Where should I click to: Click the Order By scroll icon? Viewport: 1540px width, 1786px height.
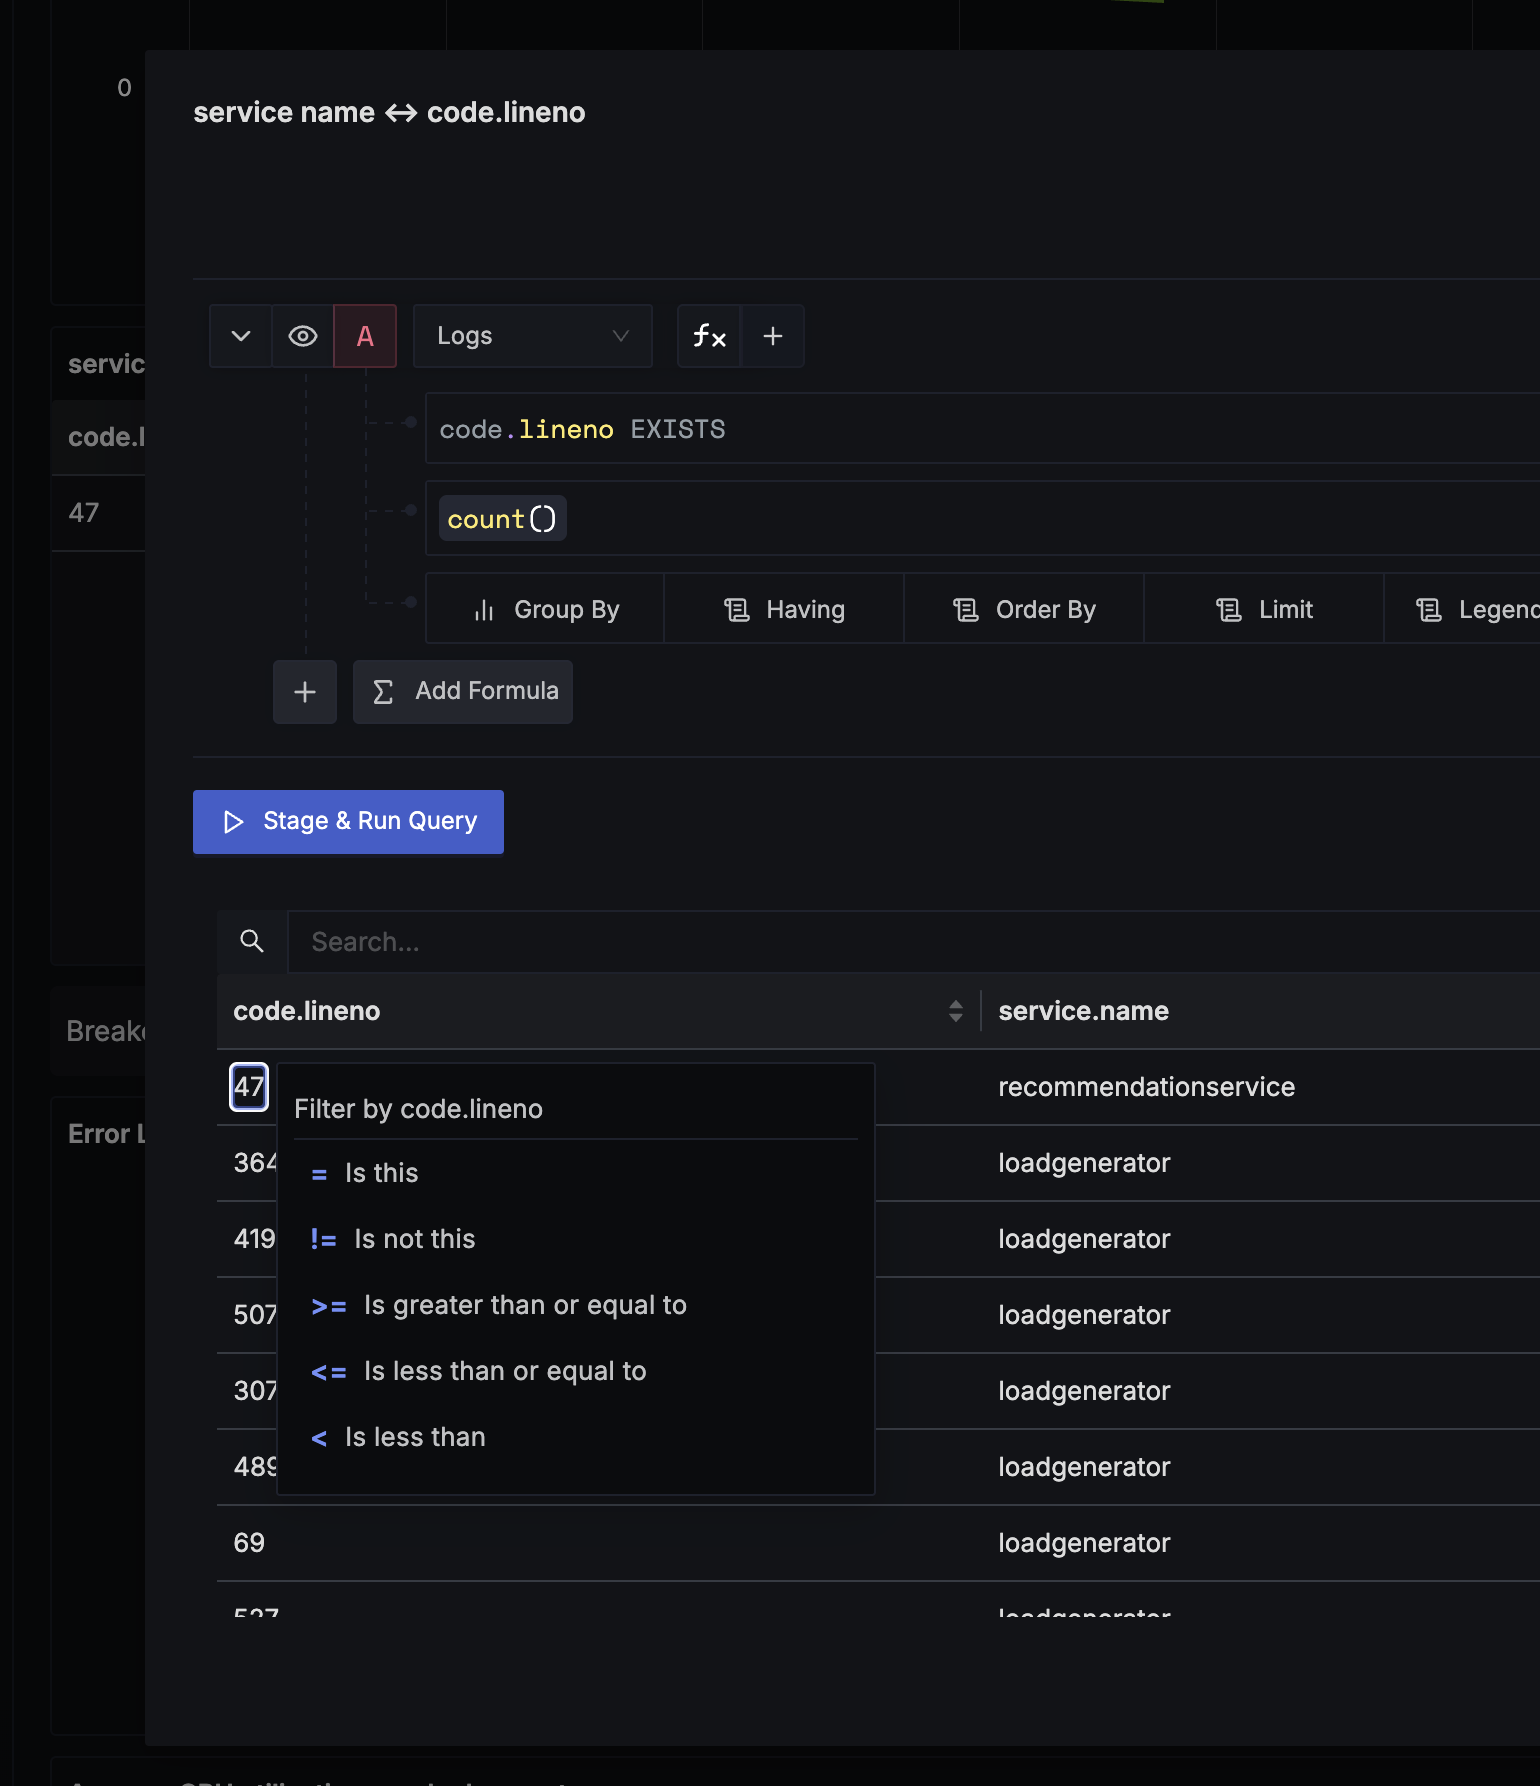click(966, 610)
